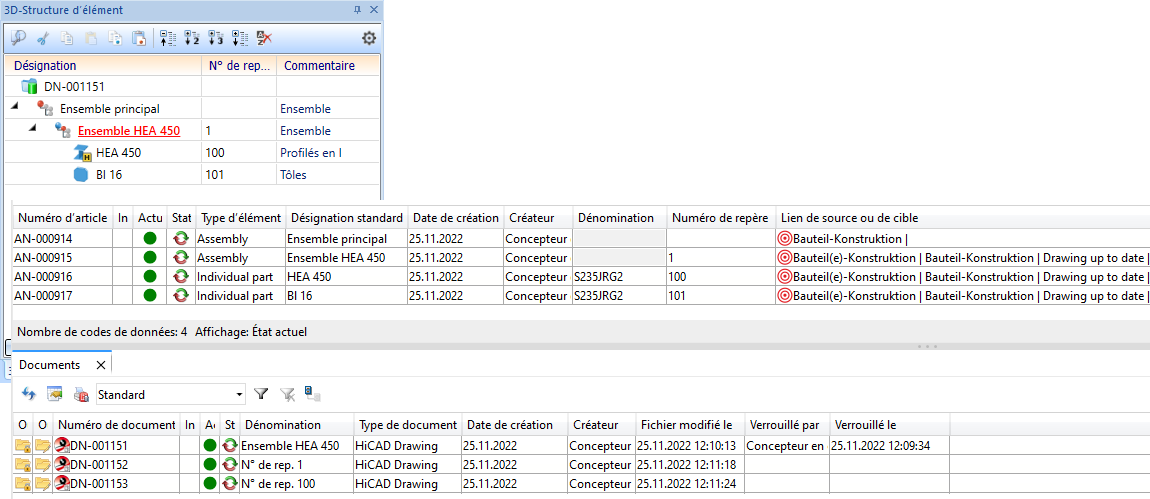Click the AN-000917 article number cell
The image size is (1150, 499).
(x=62, y=295)
